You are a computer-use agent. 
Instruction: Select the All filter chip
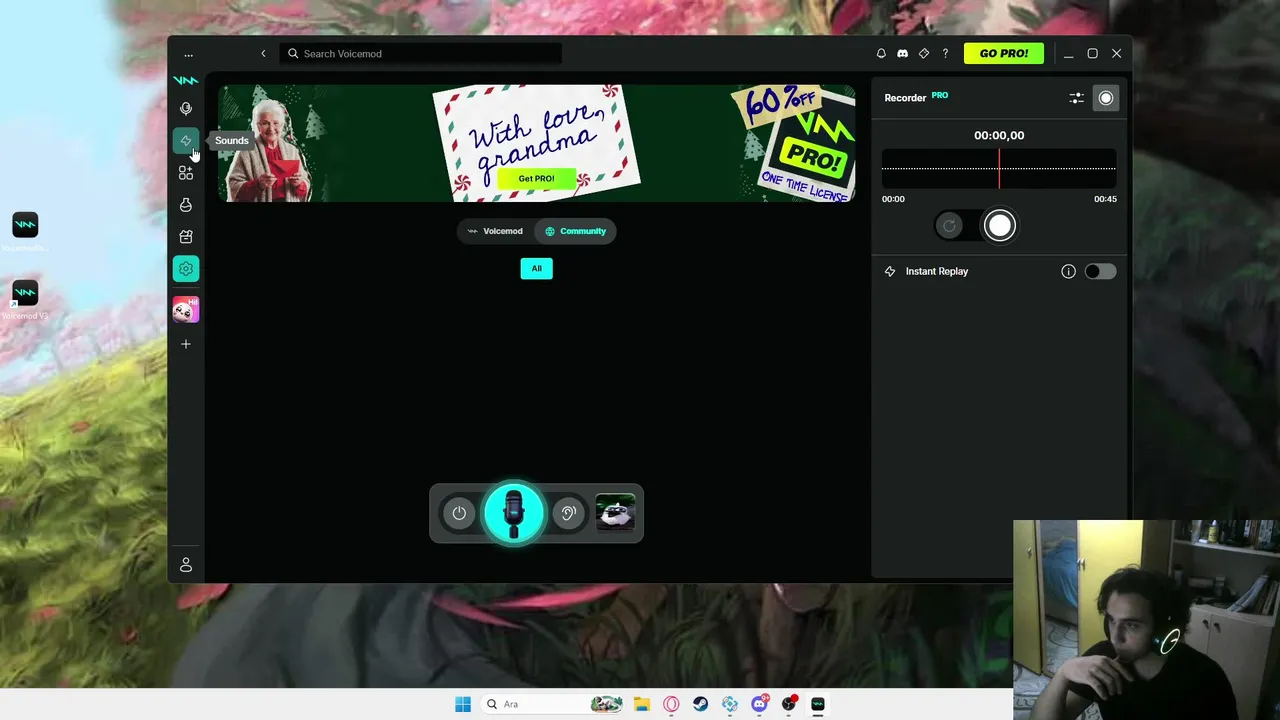[x=537, y=268]
